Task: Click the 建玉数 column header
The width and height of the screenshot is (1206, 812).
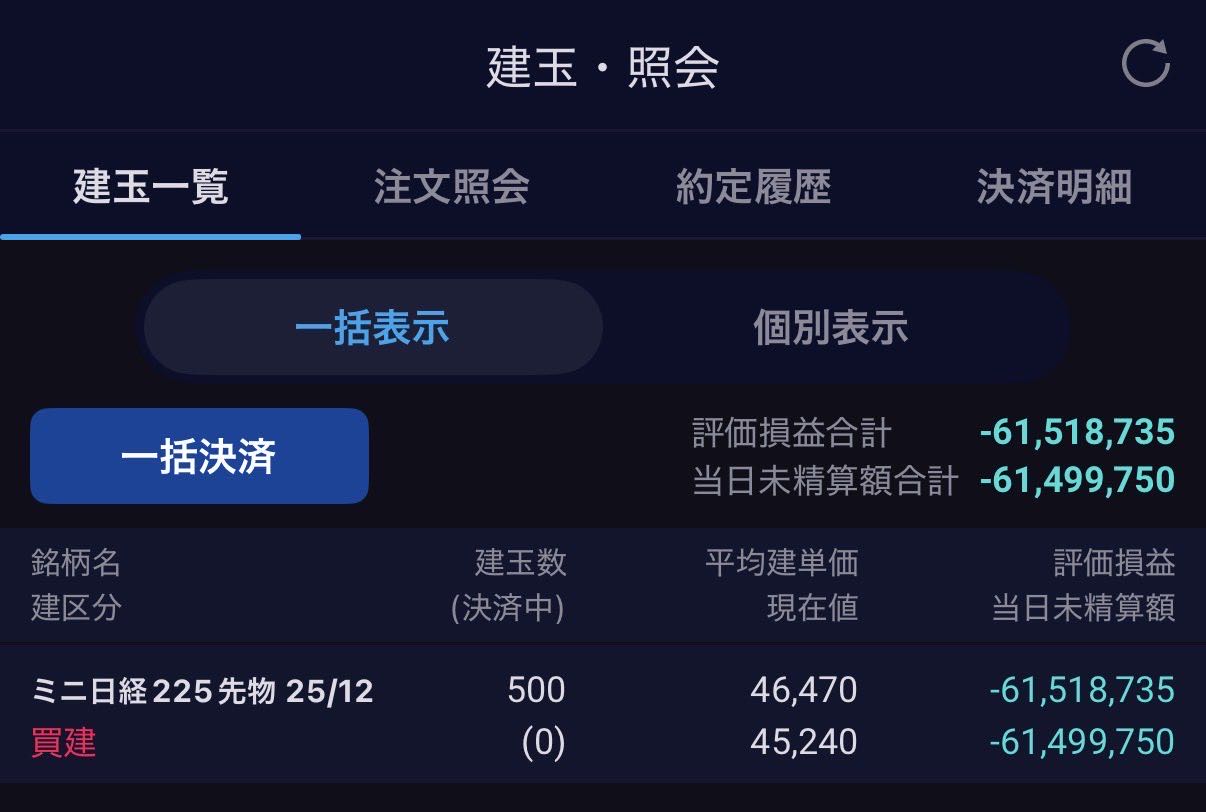Action: pyautogui.click(x=520, y=563)
